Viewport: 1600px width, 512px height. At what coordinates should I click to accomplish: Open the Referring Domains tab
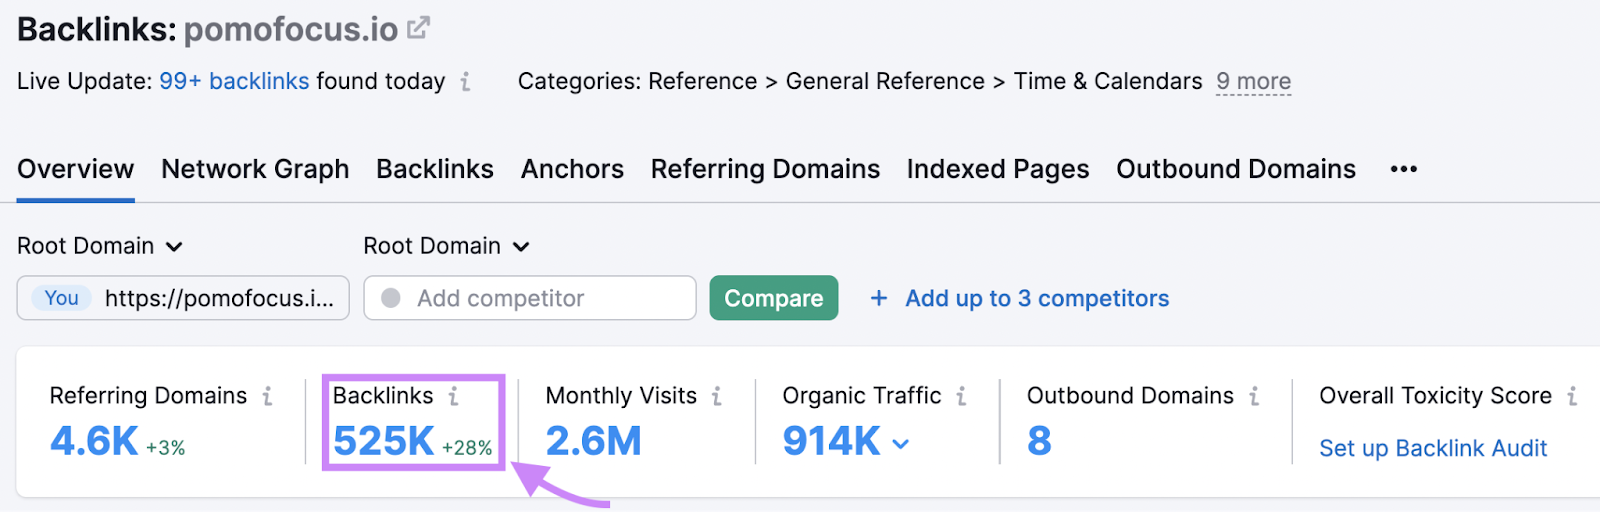[765, 169]
